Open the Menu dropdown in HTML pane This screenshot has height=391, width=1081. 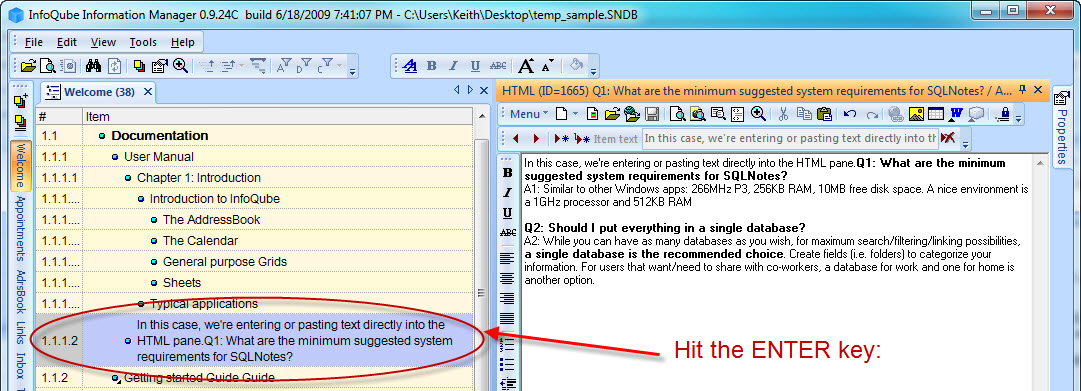[529, 114]
